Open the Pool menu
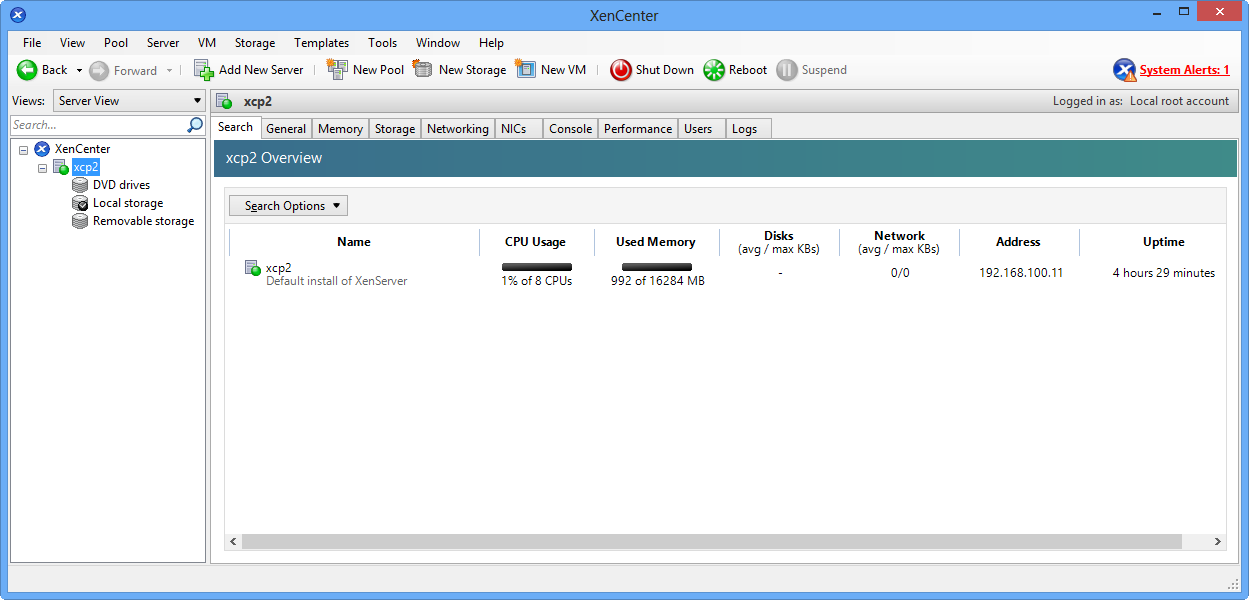 116,43
